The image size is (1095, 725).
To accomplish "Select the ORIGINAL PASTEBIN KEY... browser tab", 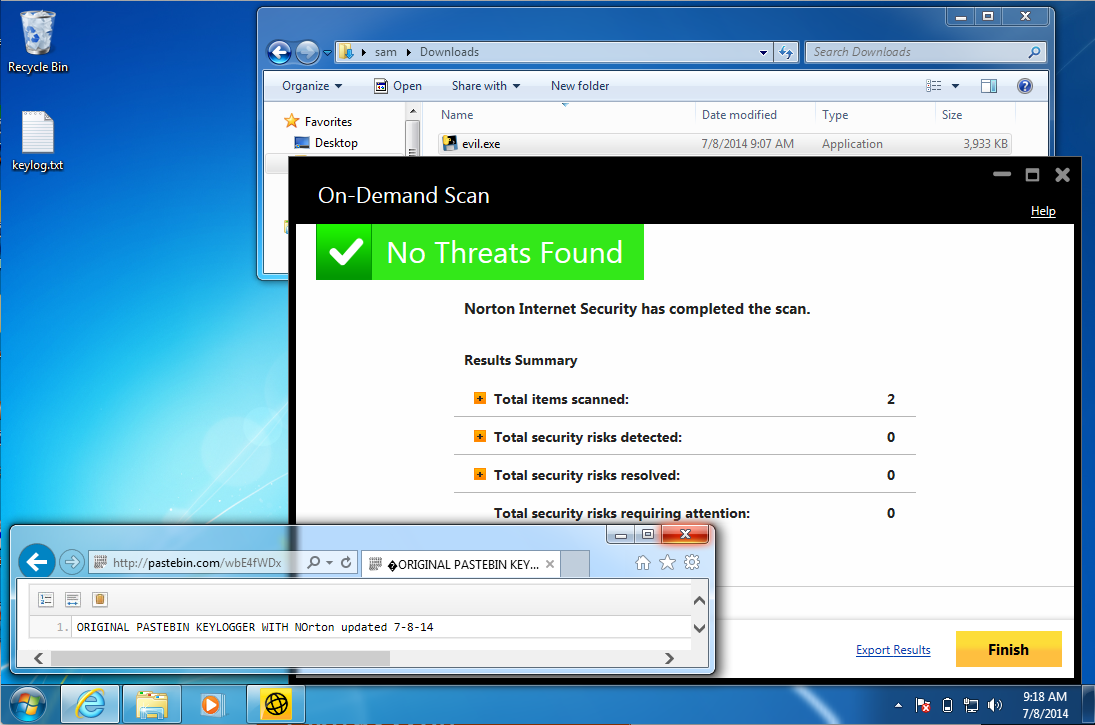I will [x=462, y=564].
